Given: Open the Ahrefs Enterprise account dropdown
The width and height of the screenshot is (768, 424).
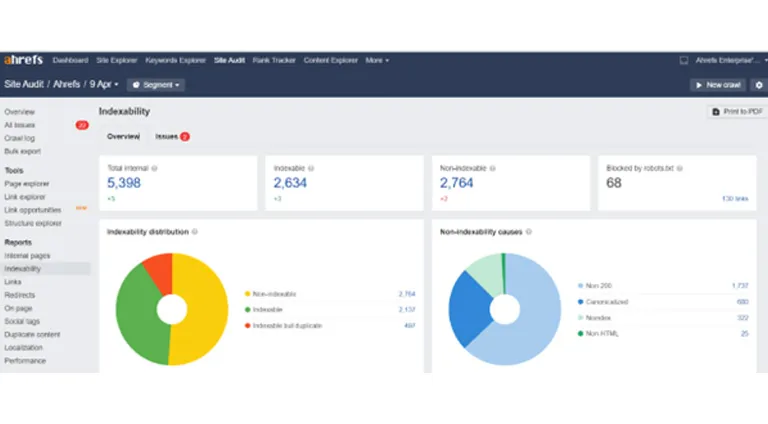Looking at the screenshot, I should pos(731,60).
